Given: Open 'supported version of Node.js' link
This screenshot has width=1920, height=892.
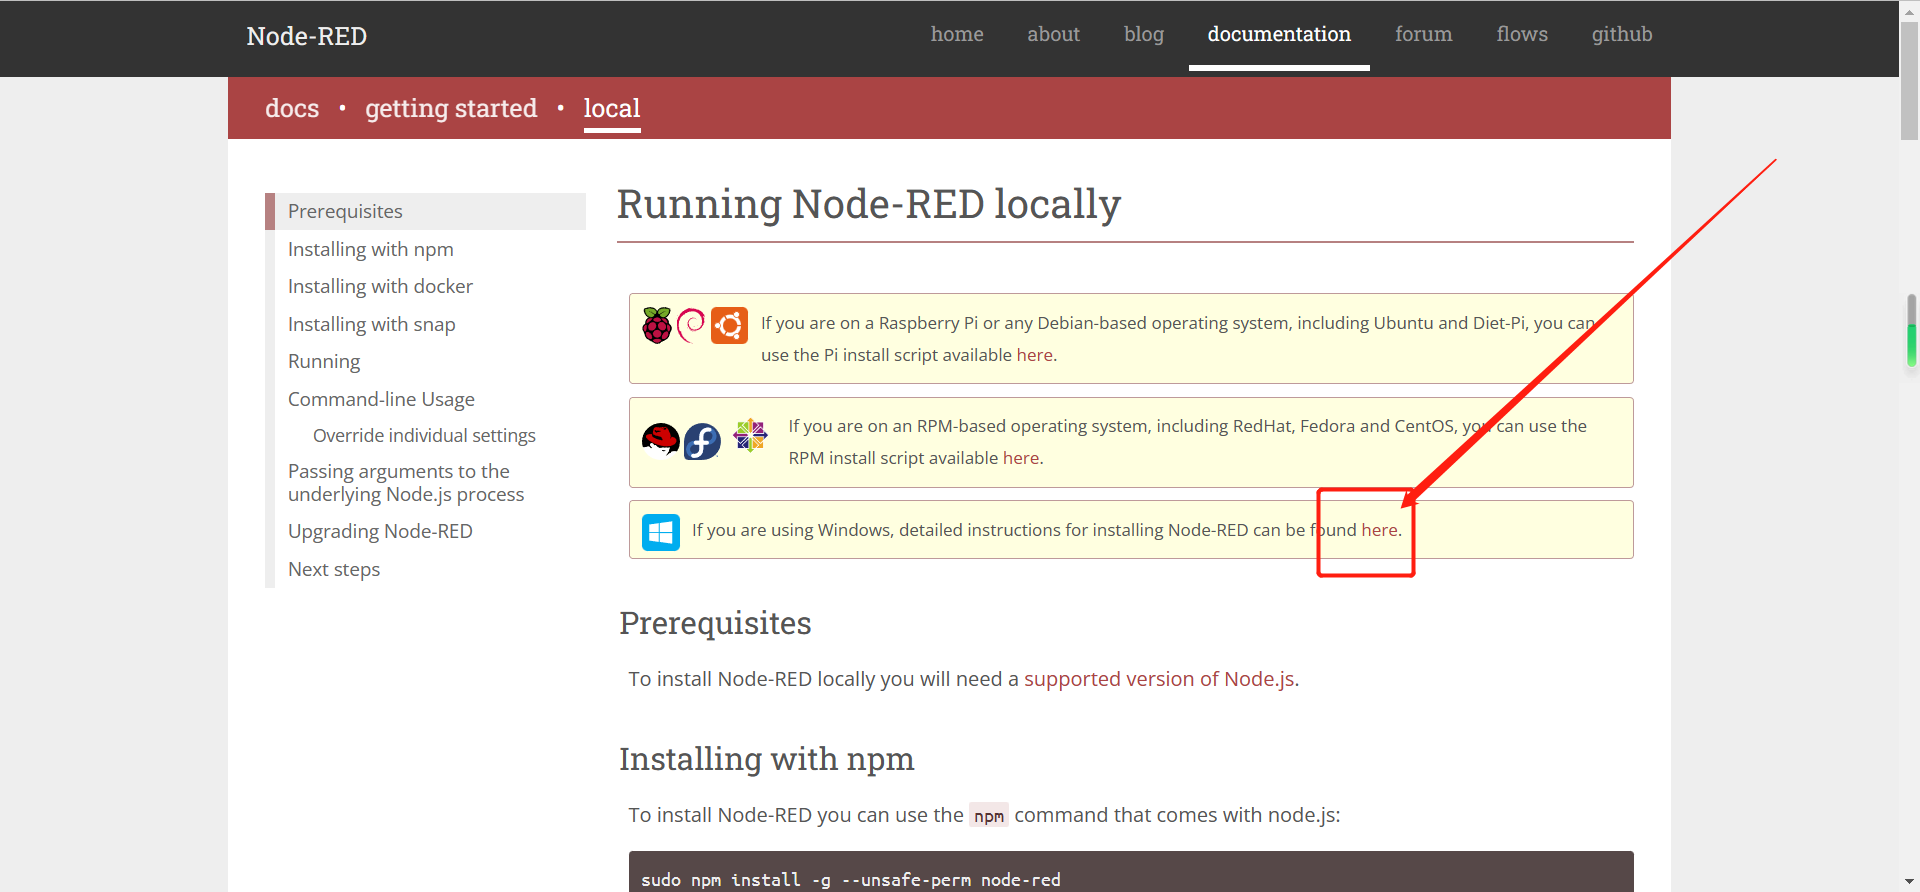Looking at the screenshot, I should (x=1159, y=679).
